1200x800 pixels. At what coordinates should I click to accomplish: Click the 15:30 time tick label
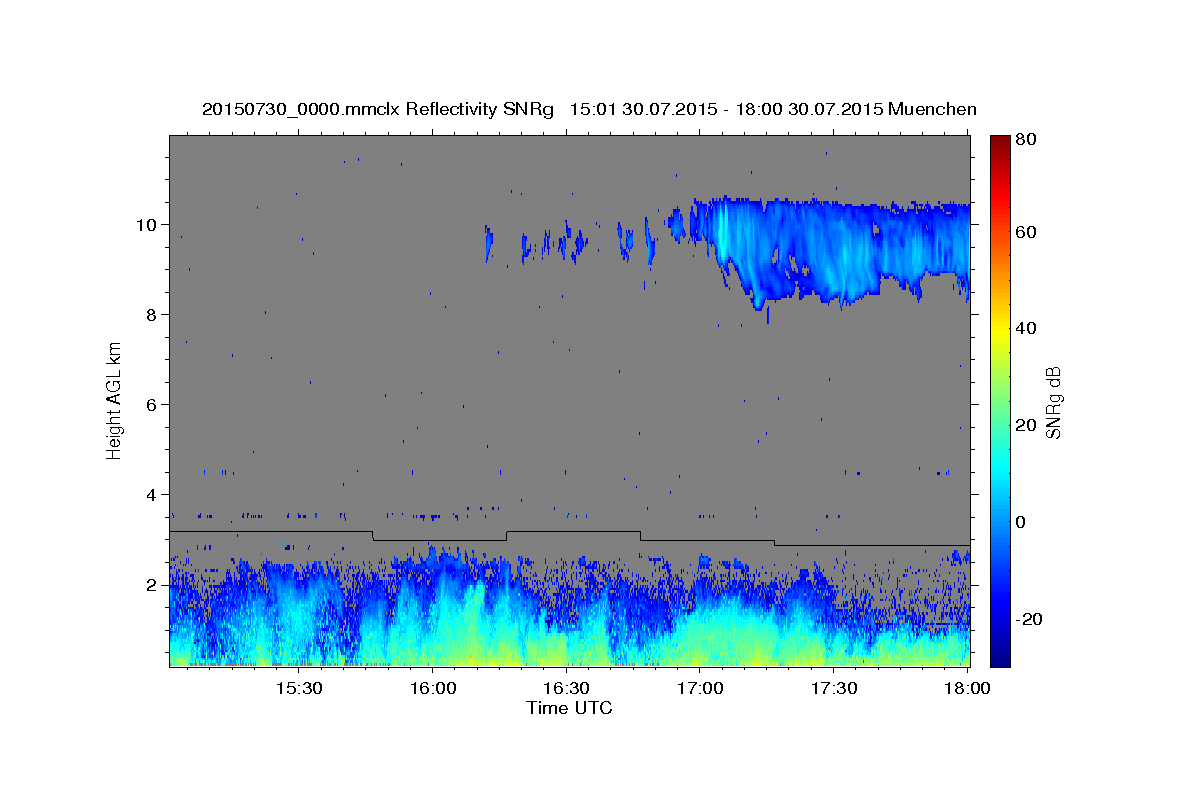pyautogui.click(x=299, y=688)
